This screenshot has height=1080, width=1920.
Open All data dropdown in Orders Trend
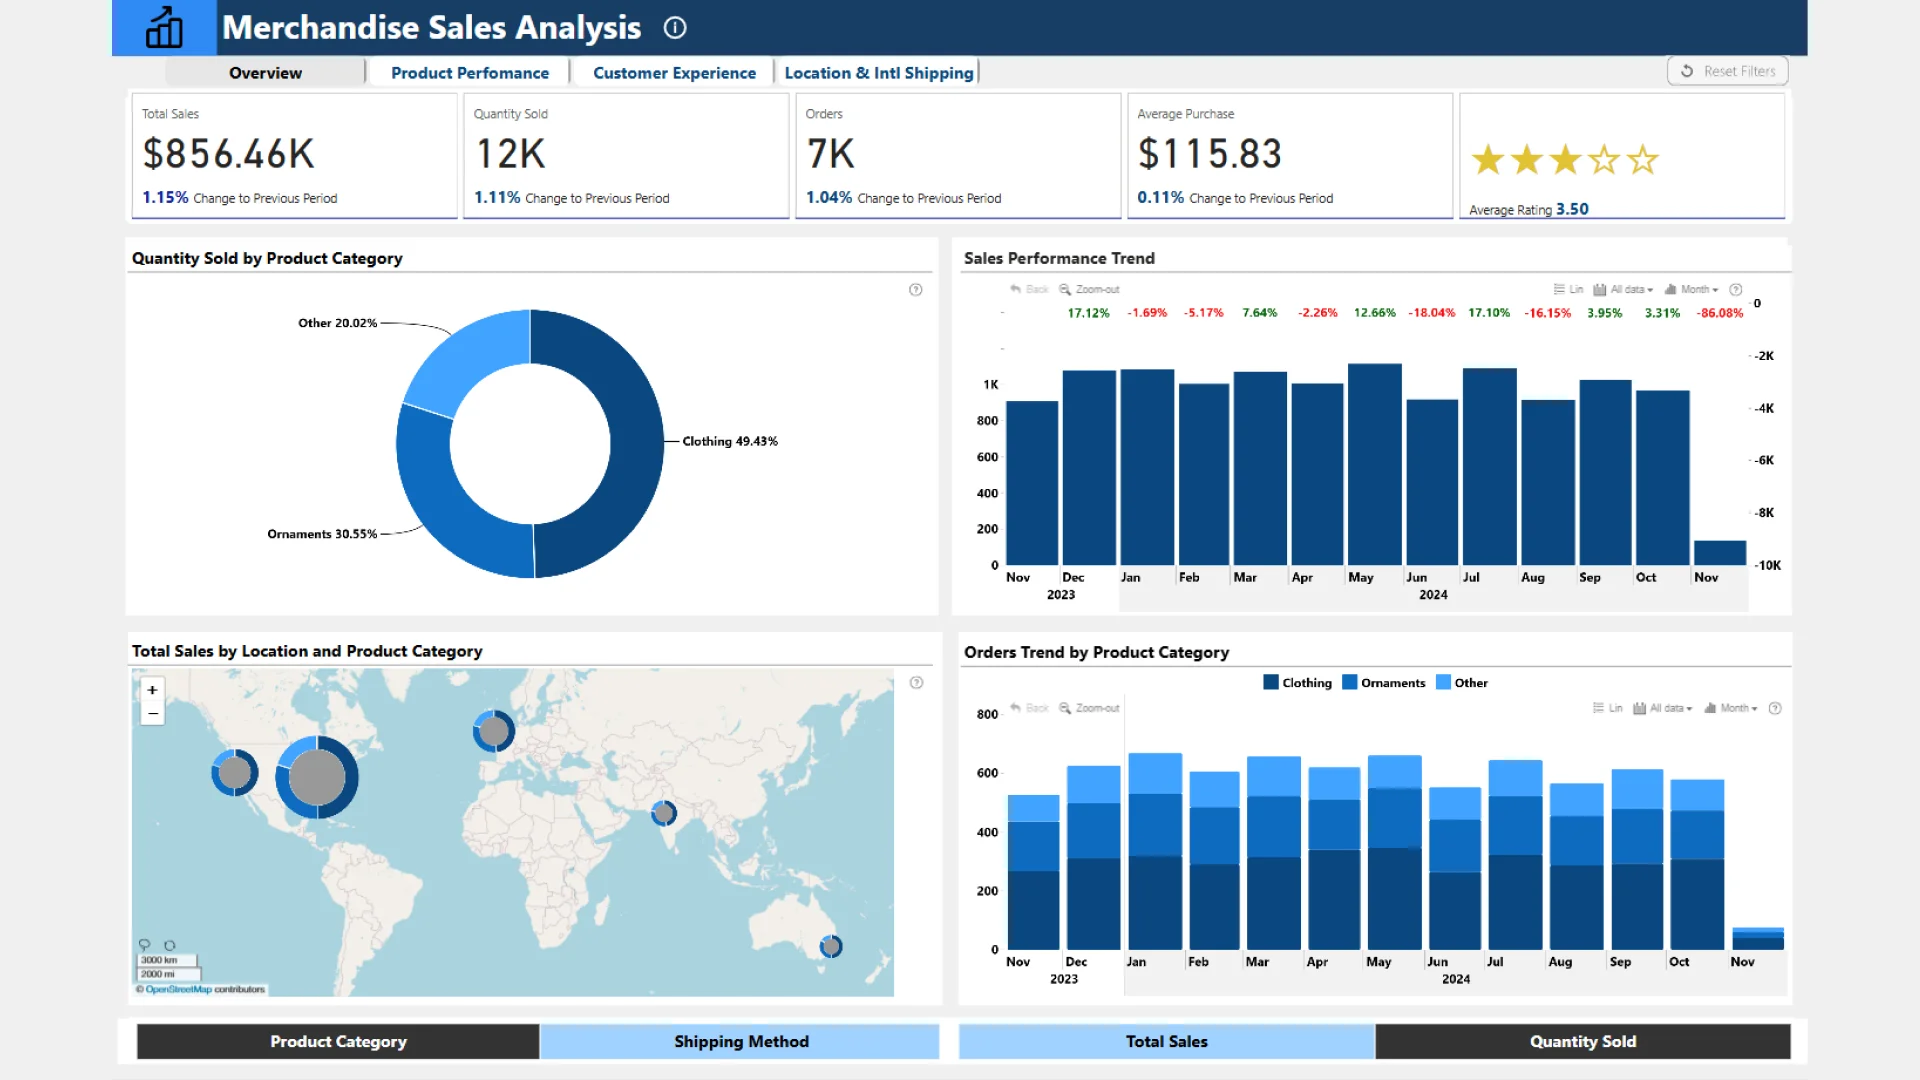point(1662,708)
